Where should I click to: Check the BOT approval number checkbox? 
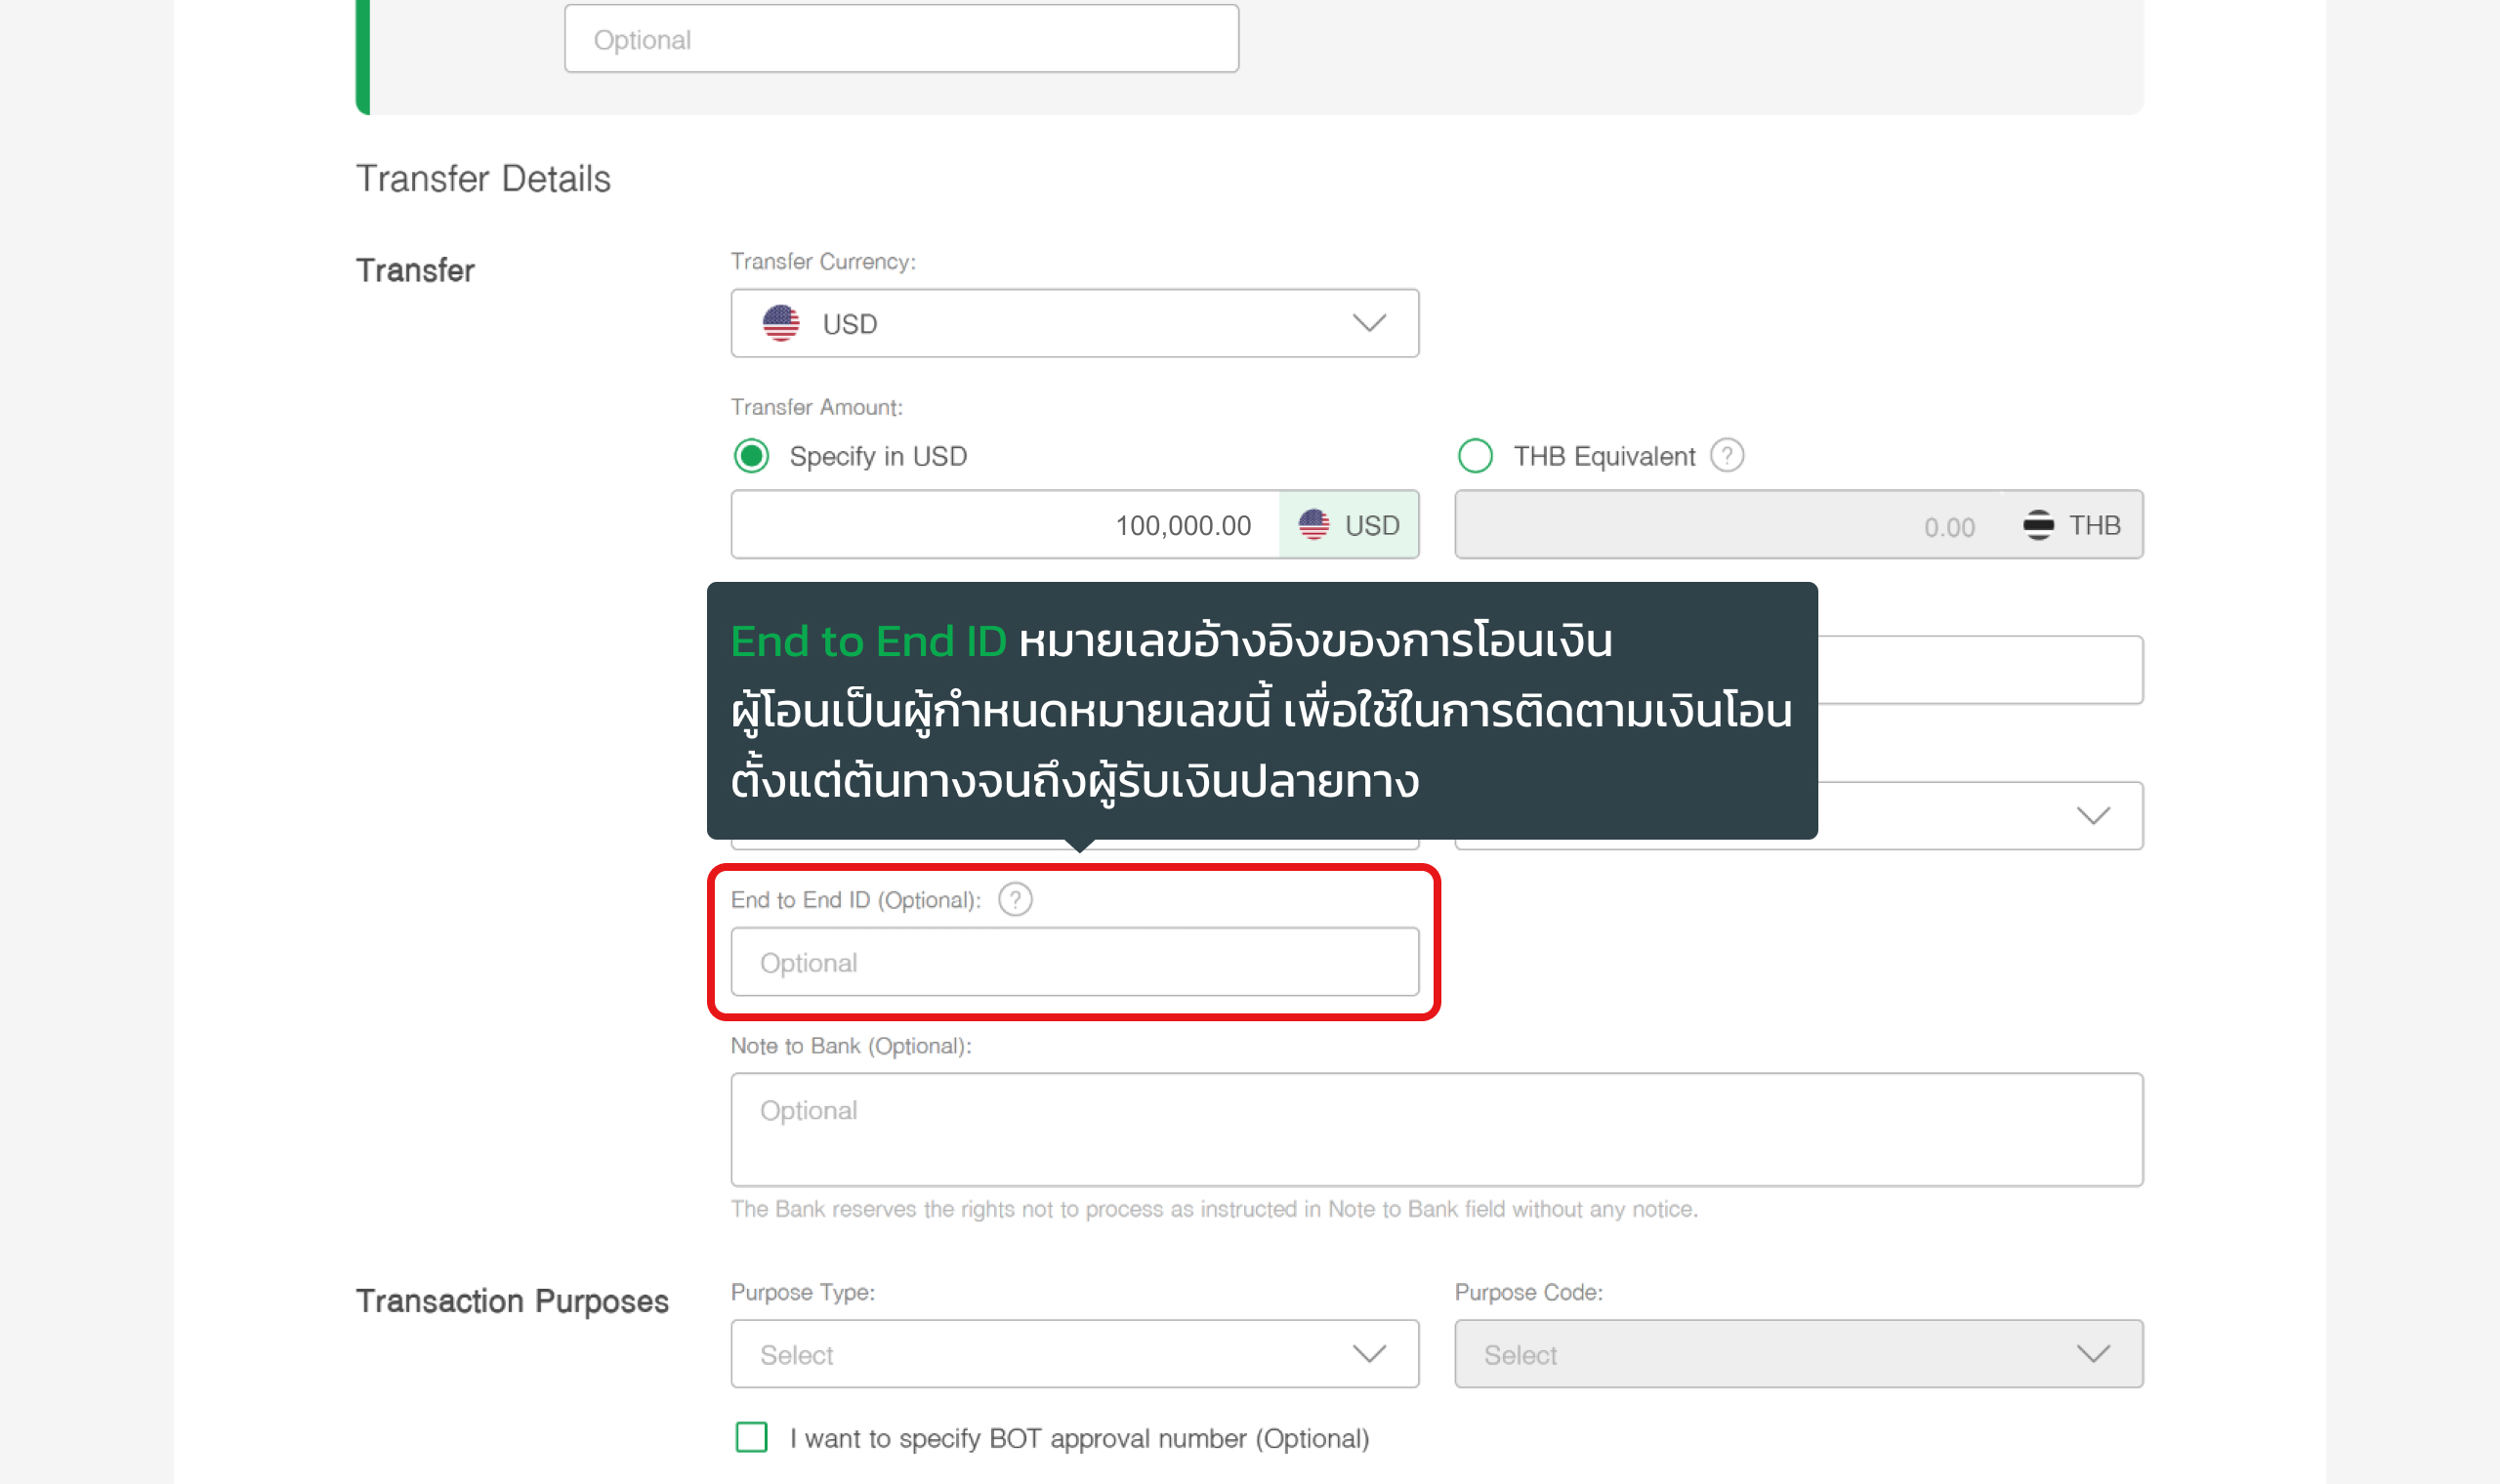(752, 1437)
